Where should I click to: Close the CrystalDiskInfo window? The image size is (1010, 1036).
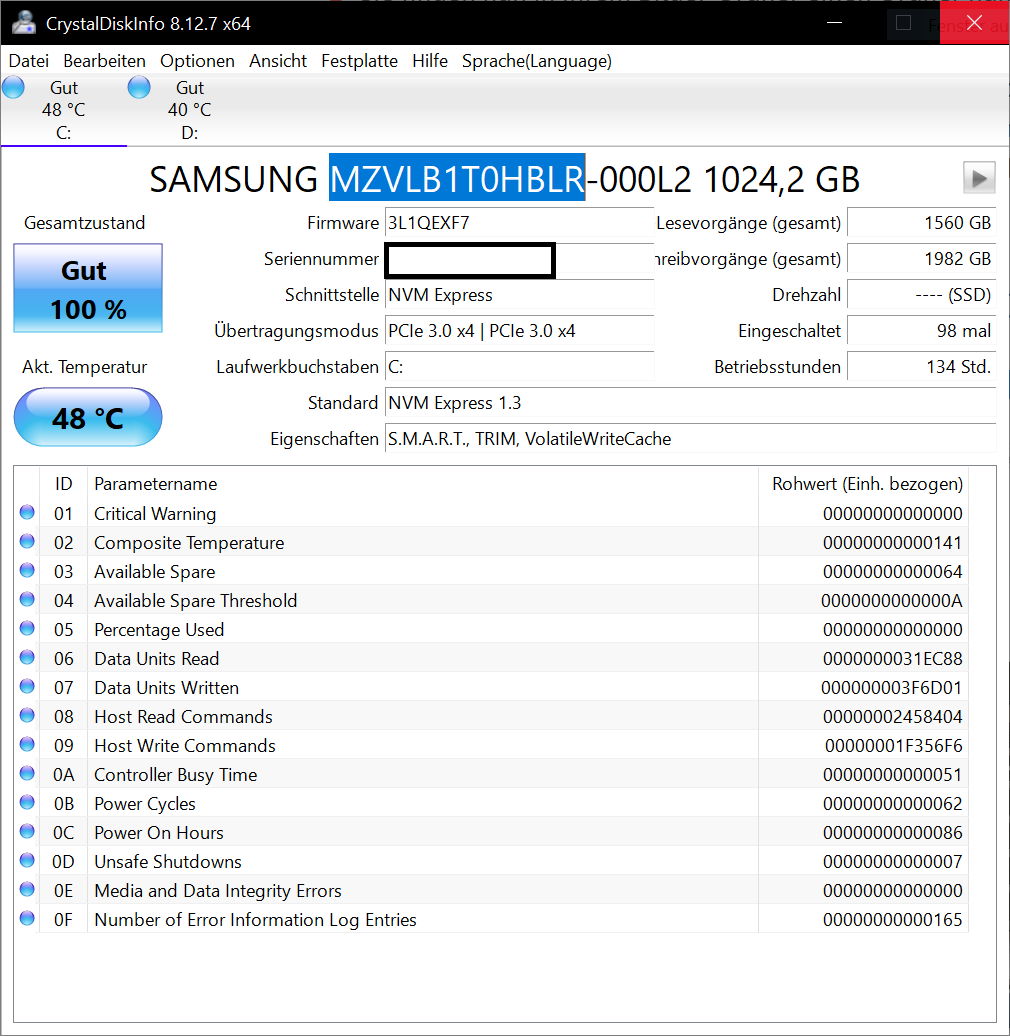[974, 22]
